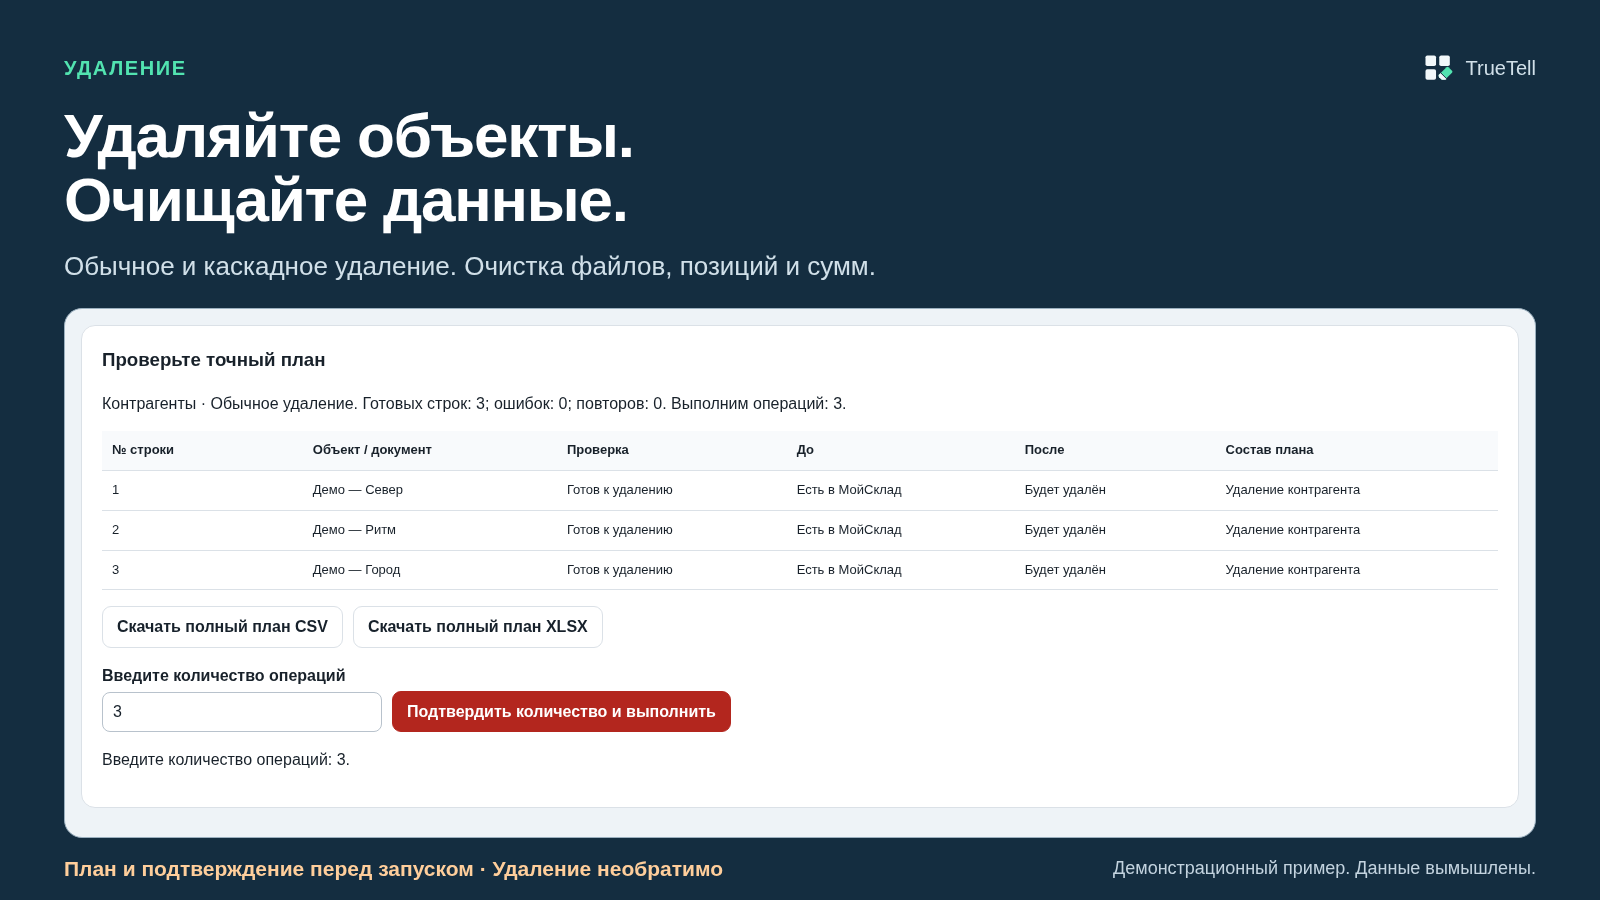Select 'Удаление контрагента' in the Ритм row
This screenshot has width=1600, height=900.
[1293, 530]
